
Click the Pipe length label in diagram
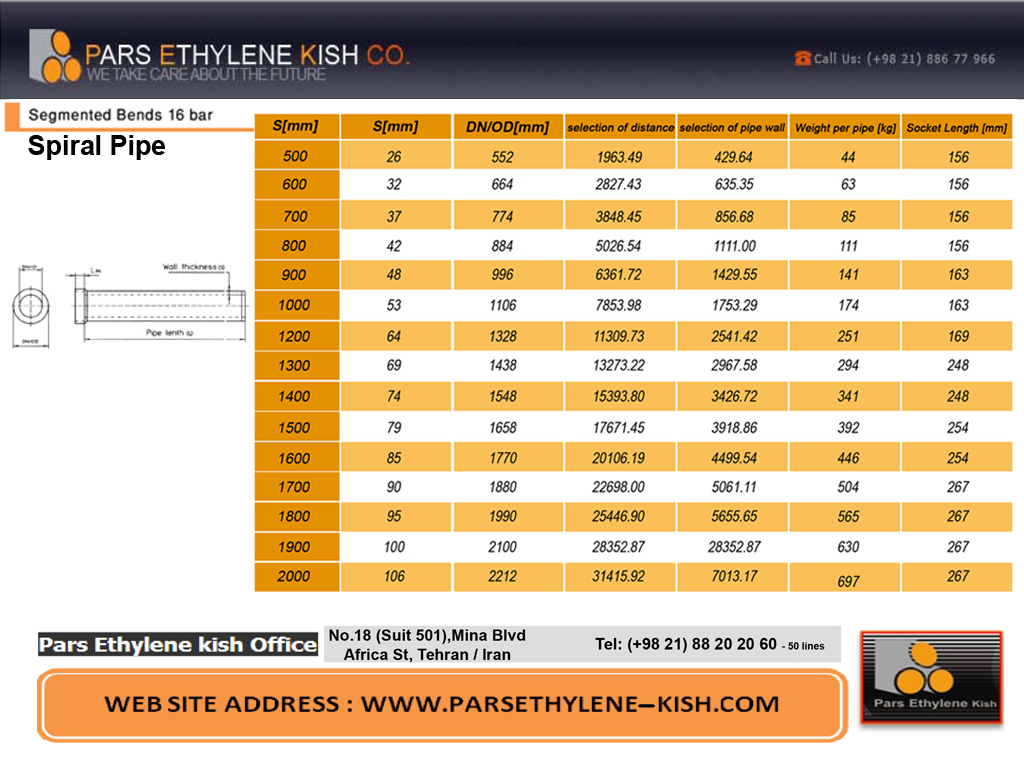[169, 332]
